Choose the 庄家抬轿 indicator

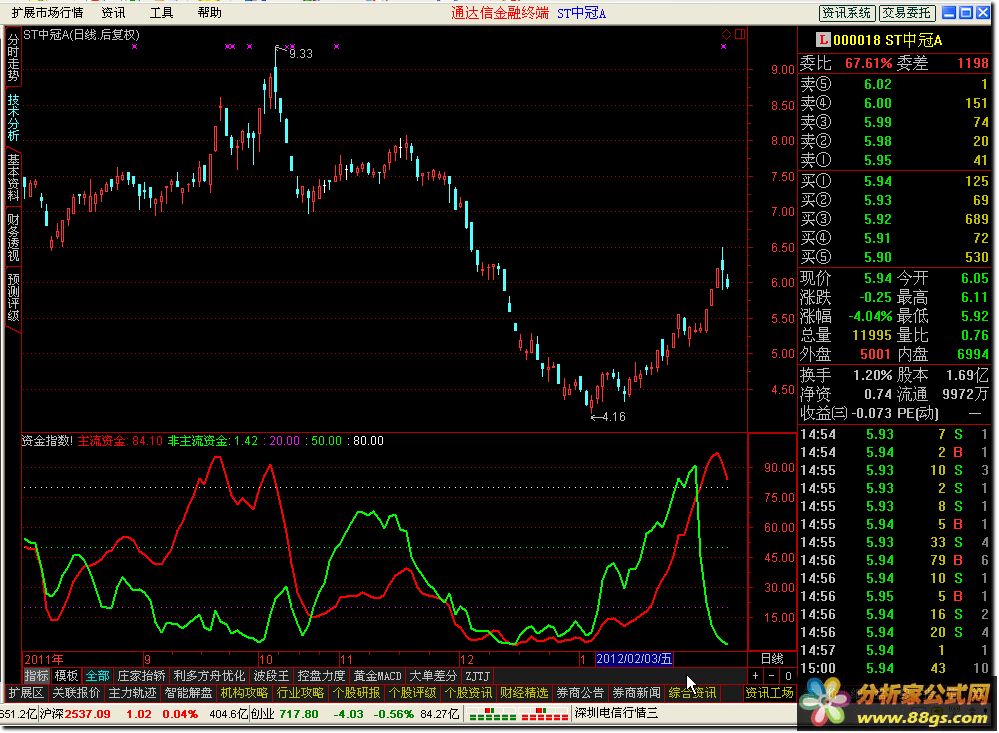[x=141, y=676]
